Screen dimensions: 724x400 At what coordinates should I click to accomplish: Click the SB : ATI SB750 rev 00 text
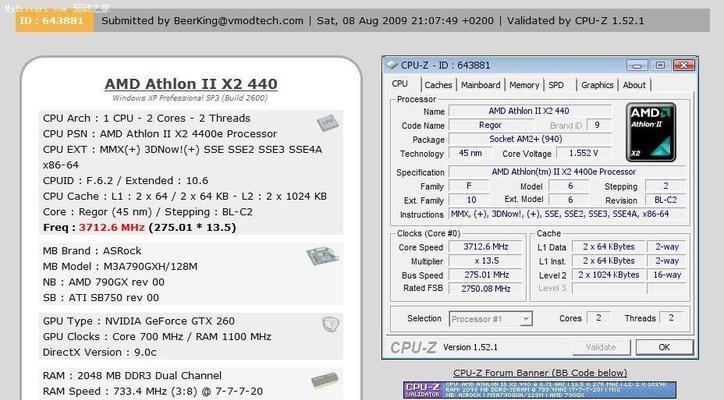click(101, 298)
